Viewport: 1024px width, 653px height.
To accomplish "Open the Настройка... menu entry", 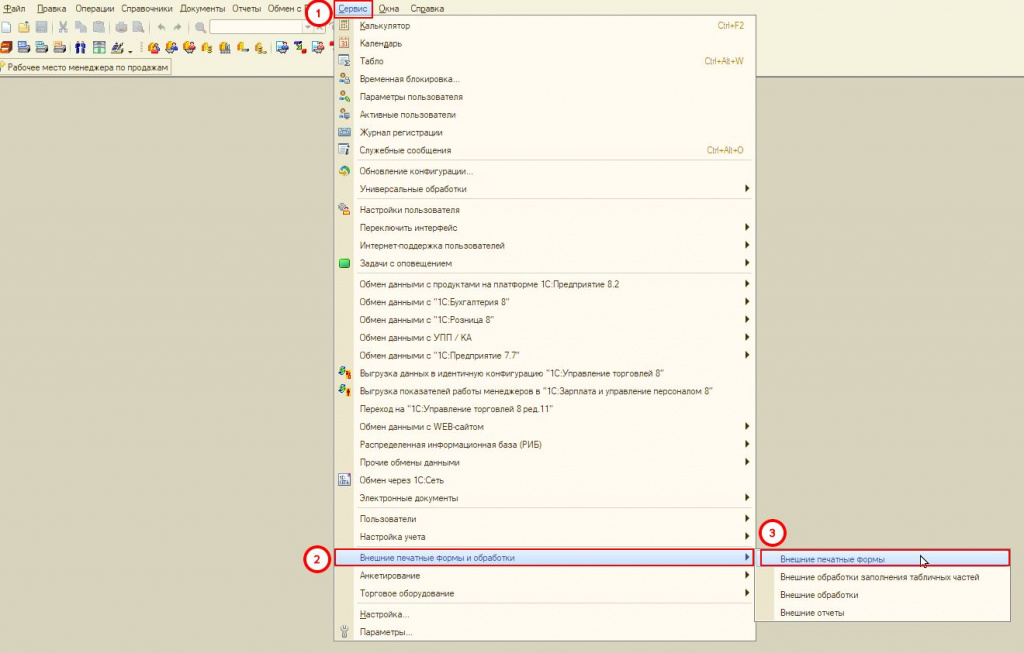I will pos(545,614).
